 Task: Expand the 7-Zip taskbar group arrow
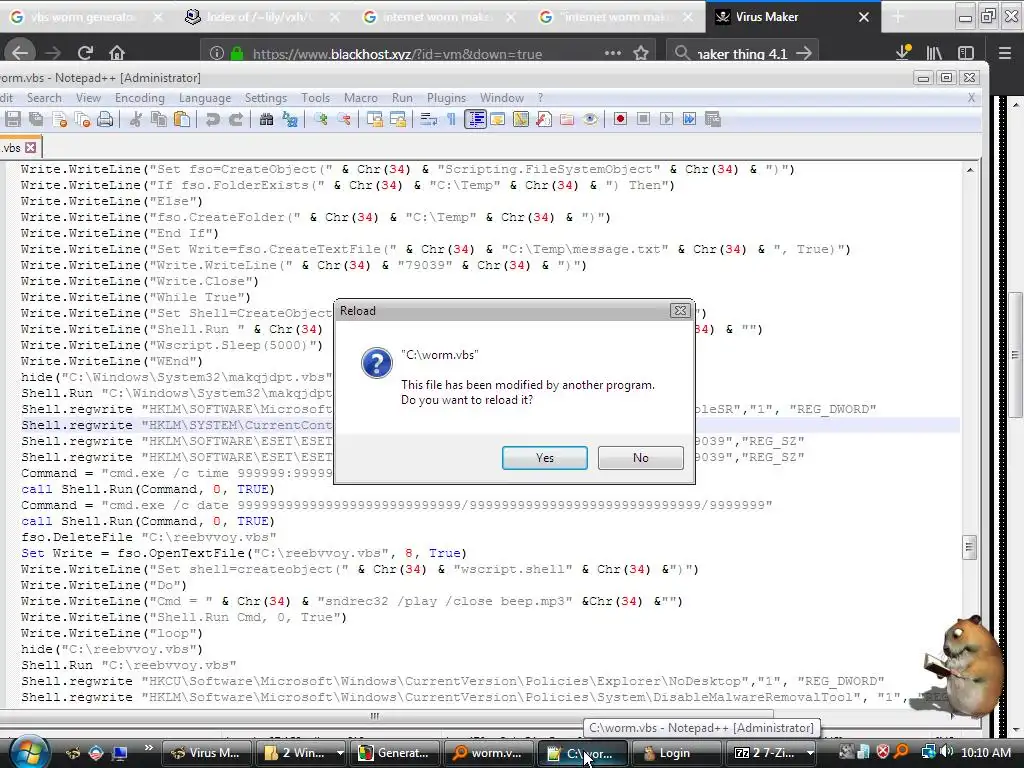point(810,753)
